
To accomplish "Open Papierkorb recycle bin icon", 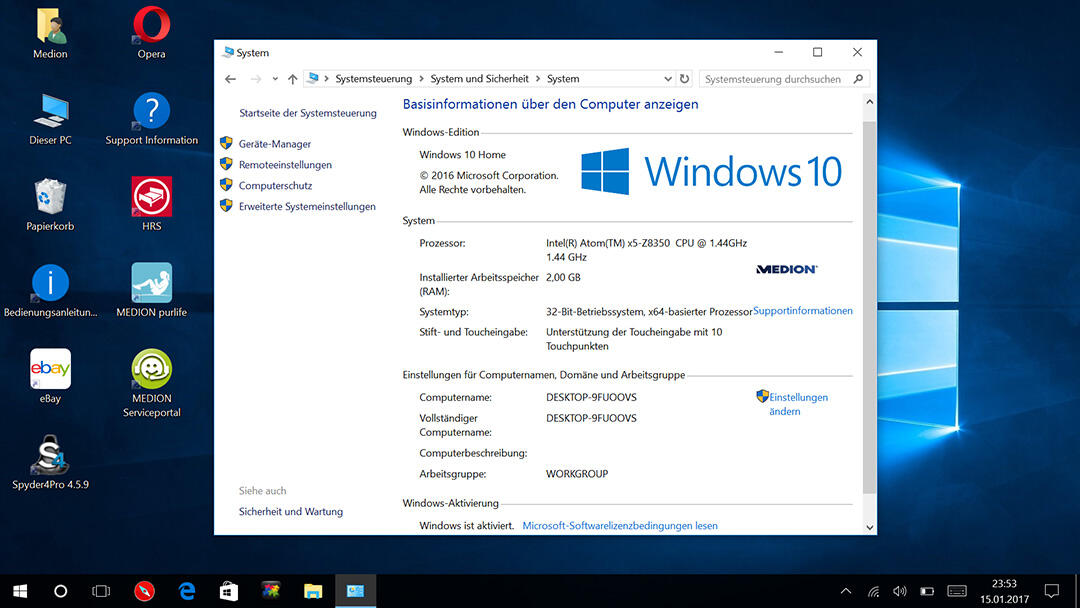I will pos(50,197).
